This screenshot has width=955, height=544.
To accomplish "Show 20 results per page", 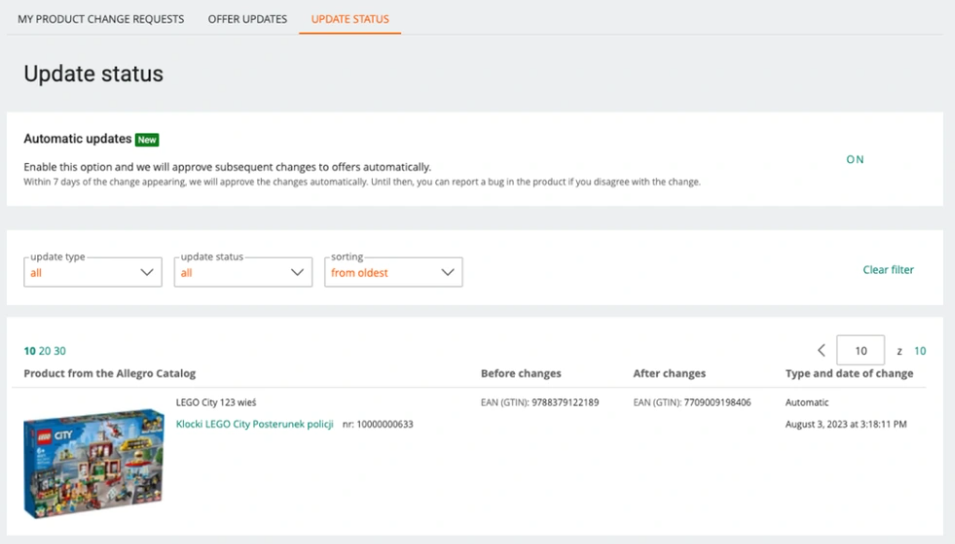I will pos(44,351).
